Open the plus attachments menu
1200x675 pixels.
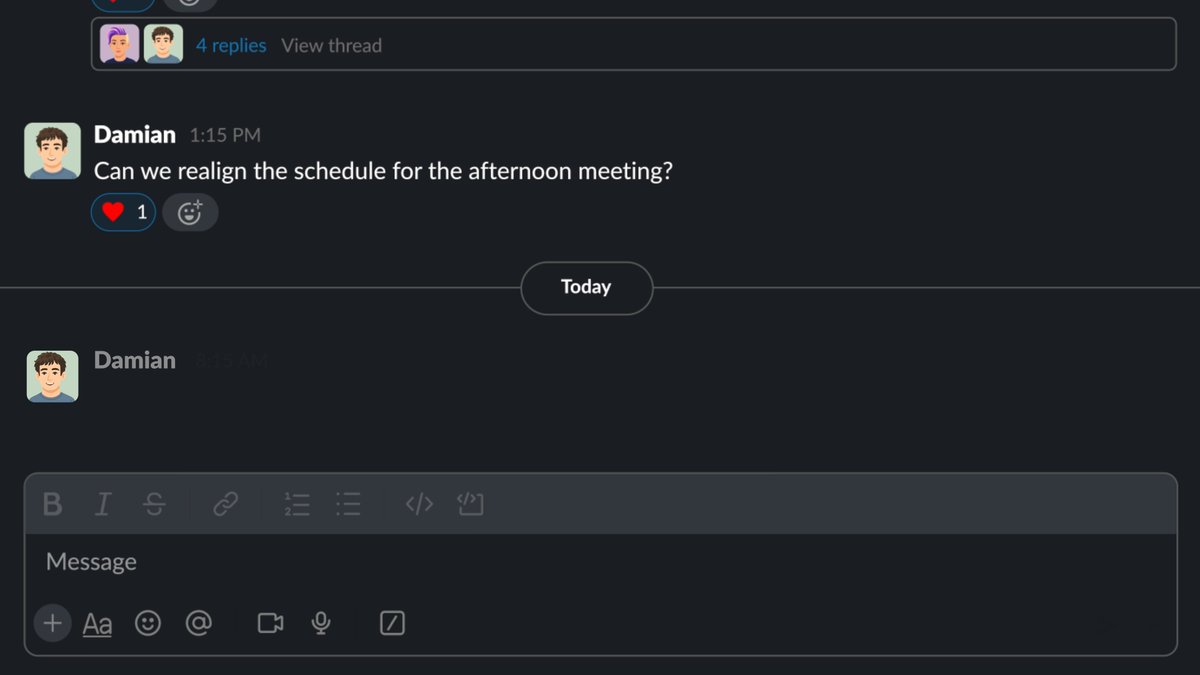click(52, 624)
